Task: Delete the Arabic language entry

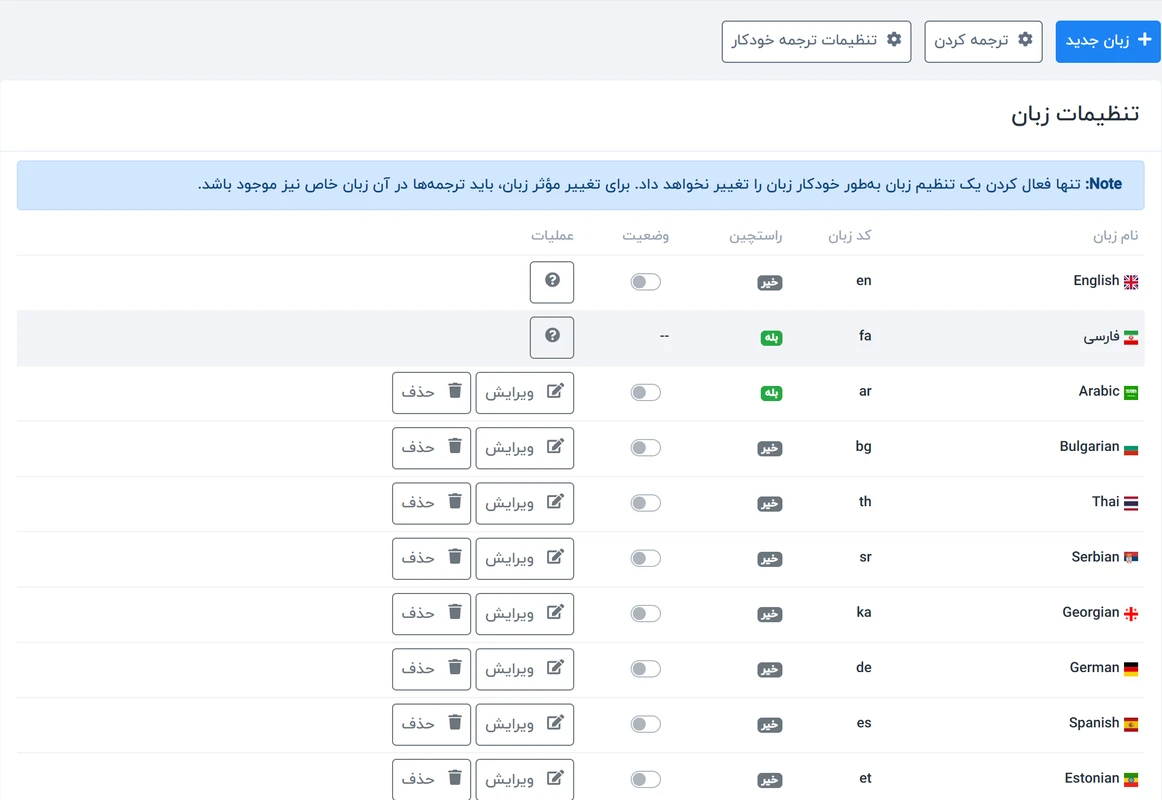Action: tap(431, 393)
